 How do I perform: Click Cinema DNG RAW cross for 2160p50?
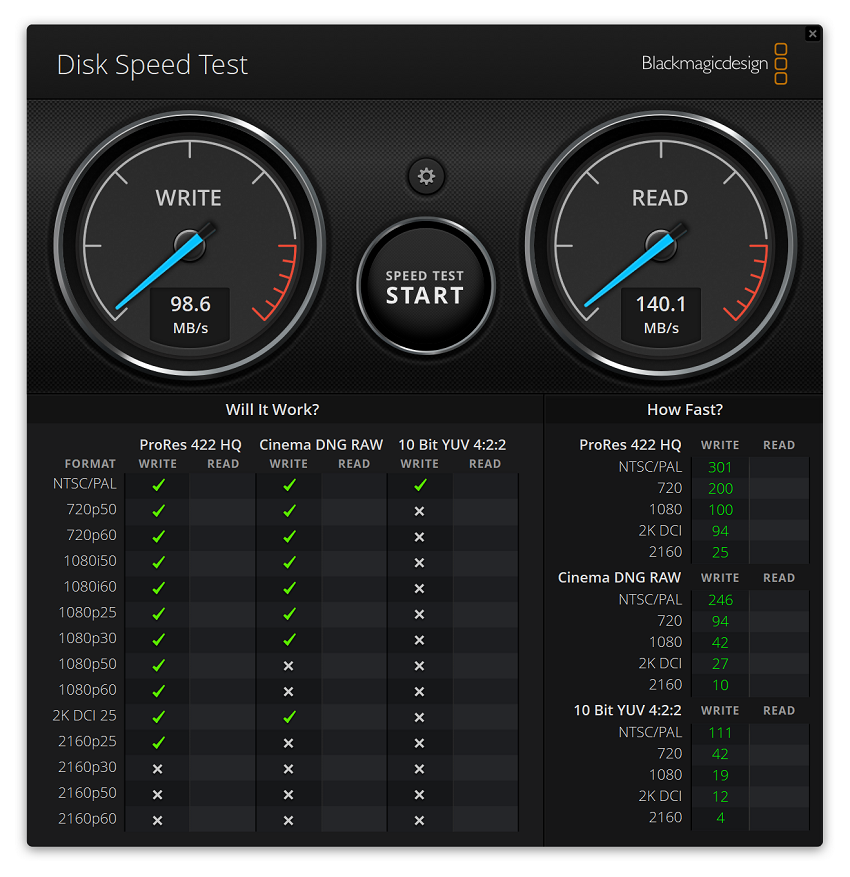coord(289,794)
